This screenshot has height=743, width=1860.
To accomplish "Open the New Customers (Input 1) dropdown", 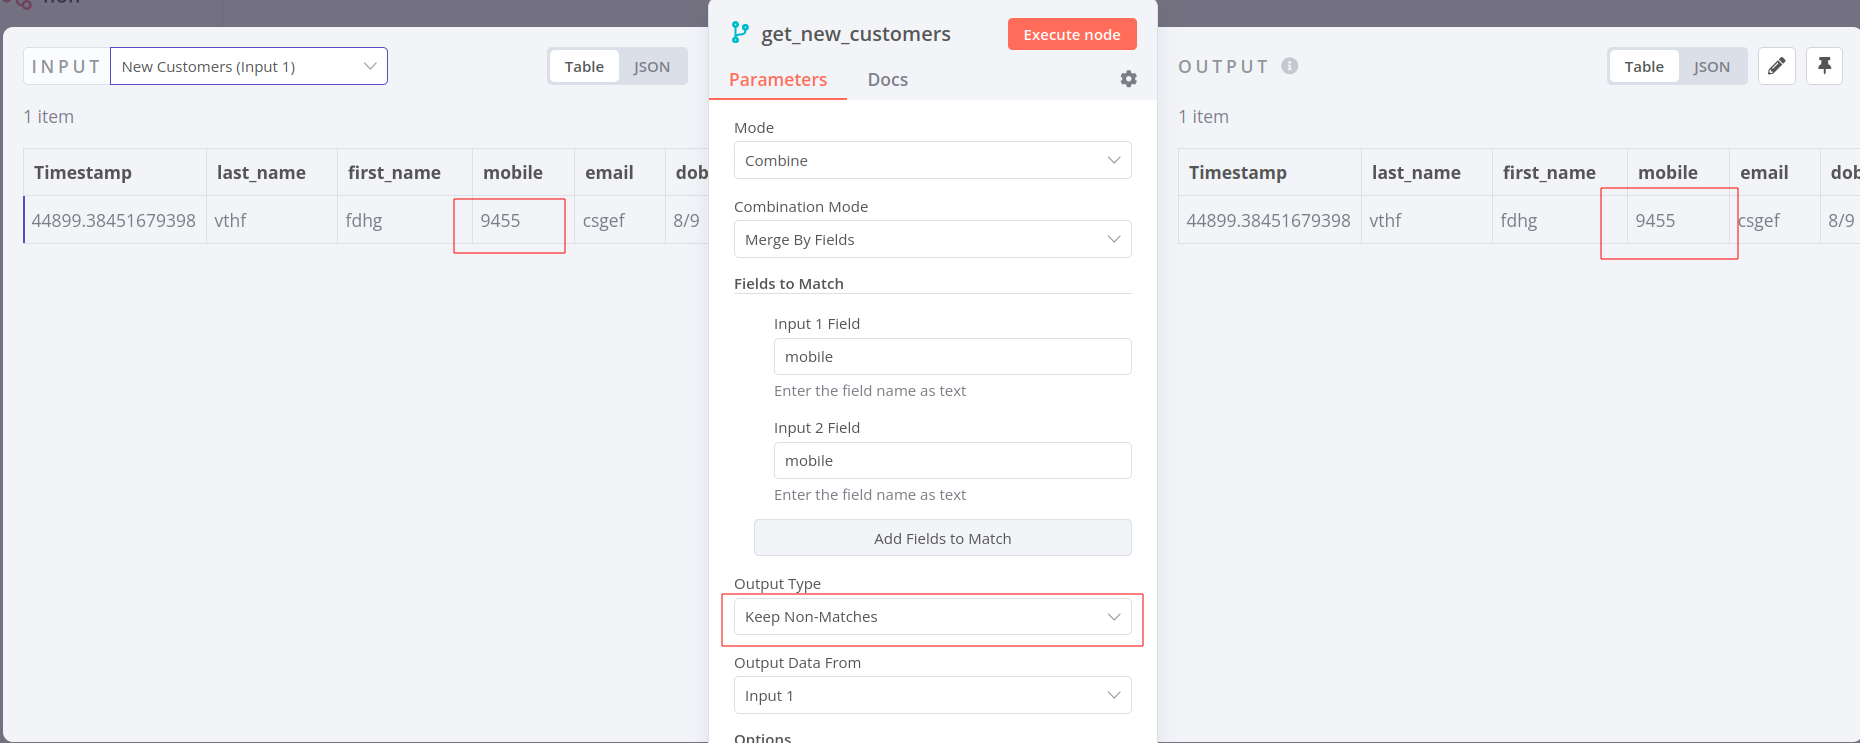I will coord(249,67).
